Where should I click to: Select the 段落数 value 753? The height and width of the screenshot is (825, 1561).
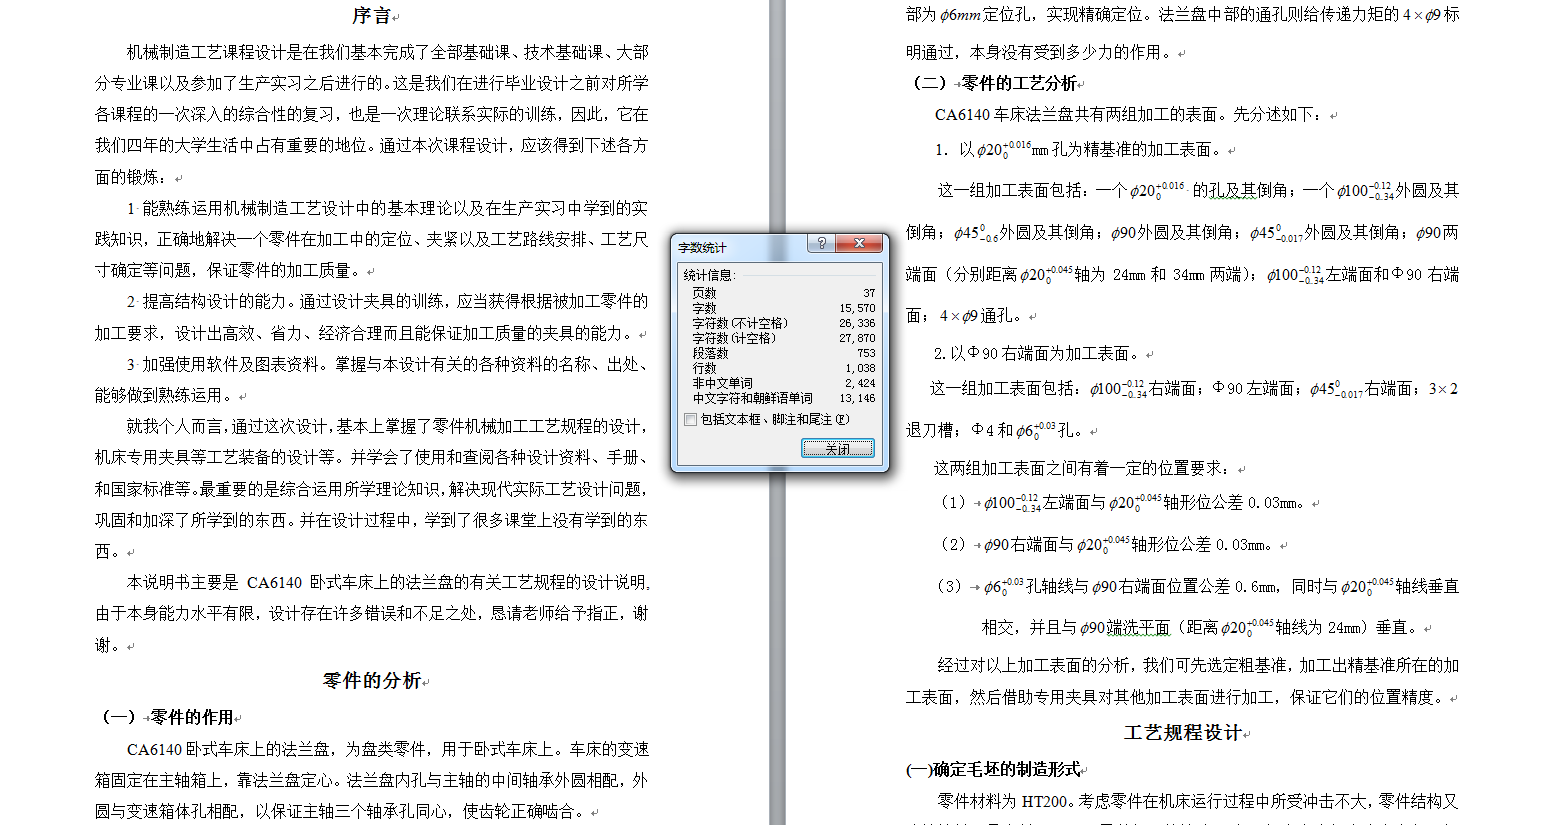click(x=866, y=353)
